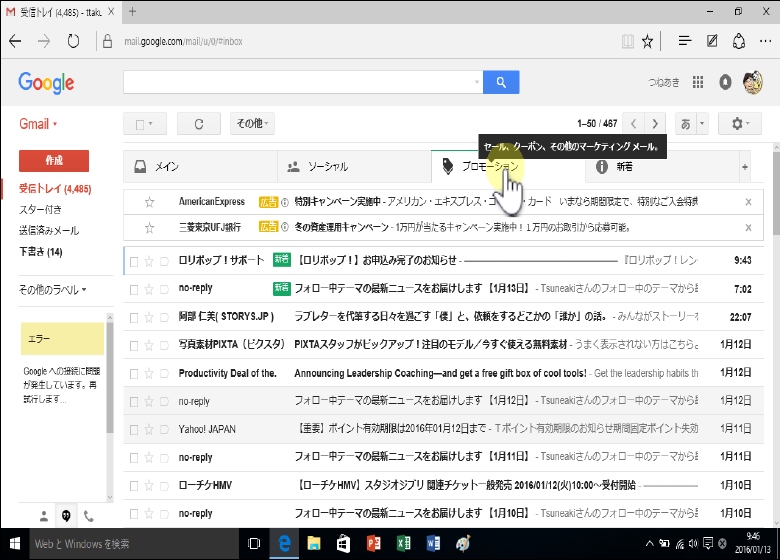The height and width of the screenshot is (560, 780).
Task: Go to next page of mail
Action: pyautogui.click(x=655, y=123)
